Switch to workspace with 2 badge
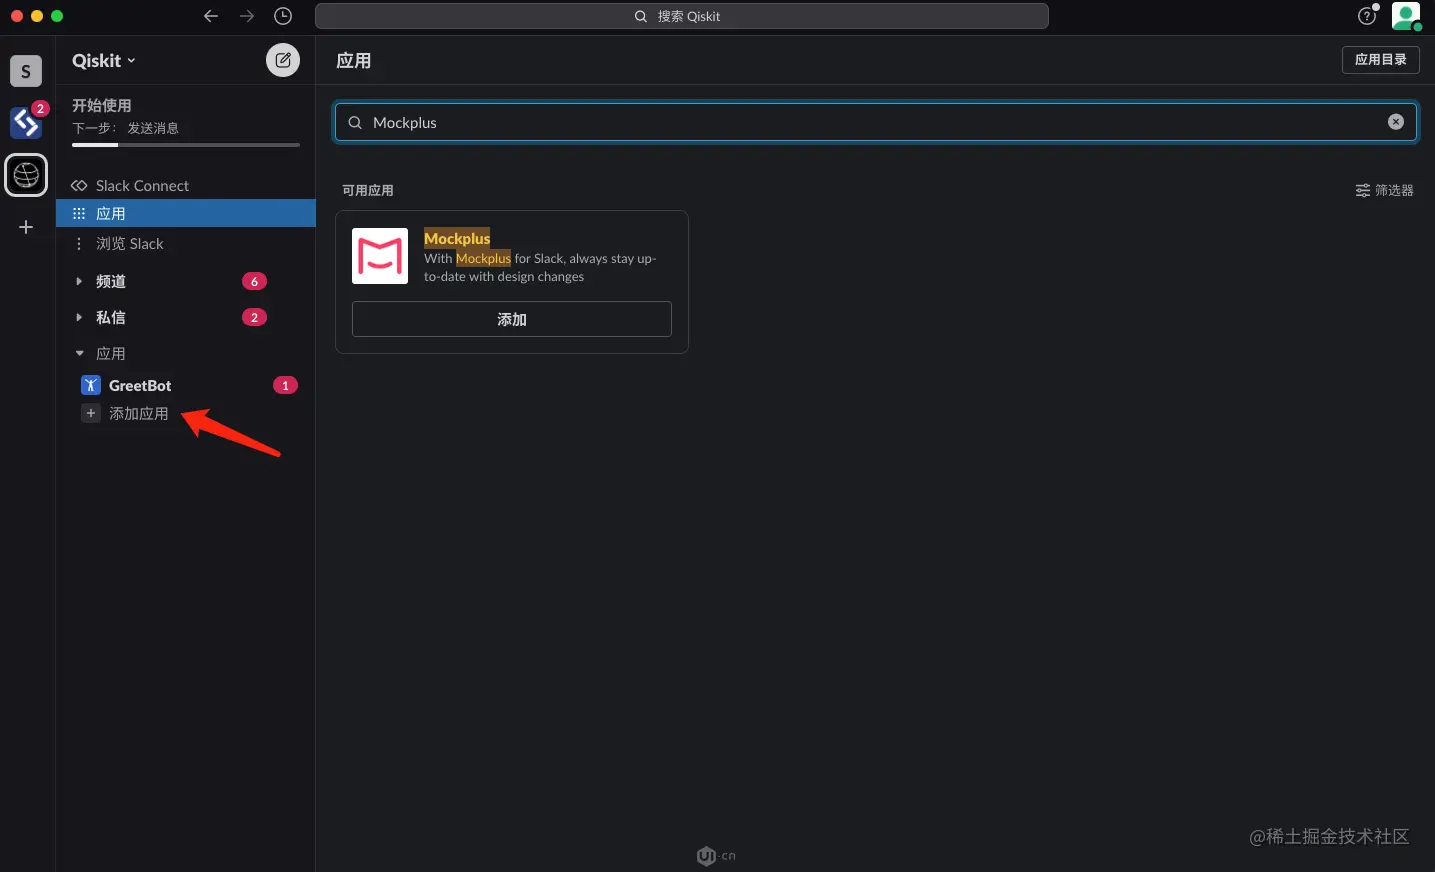Image resolution: width=1435 pixels, height=872 pixels. point(26,123)
